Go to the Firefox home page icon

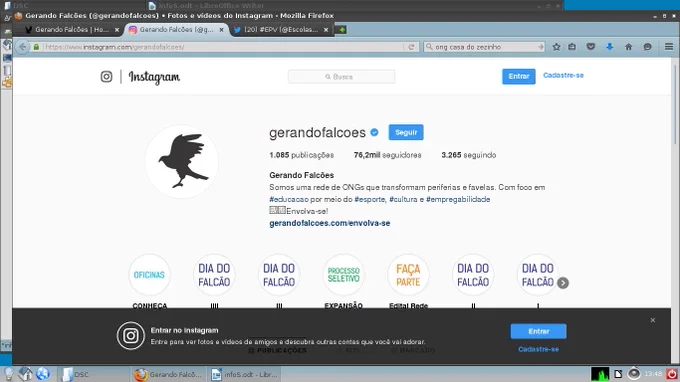(x=628, y=47)
